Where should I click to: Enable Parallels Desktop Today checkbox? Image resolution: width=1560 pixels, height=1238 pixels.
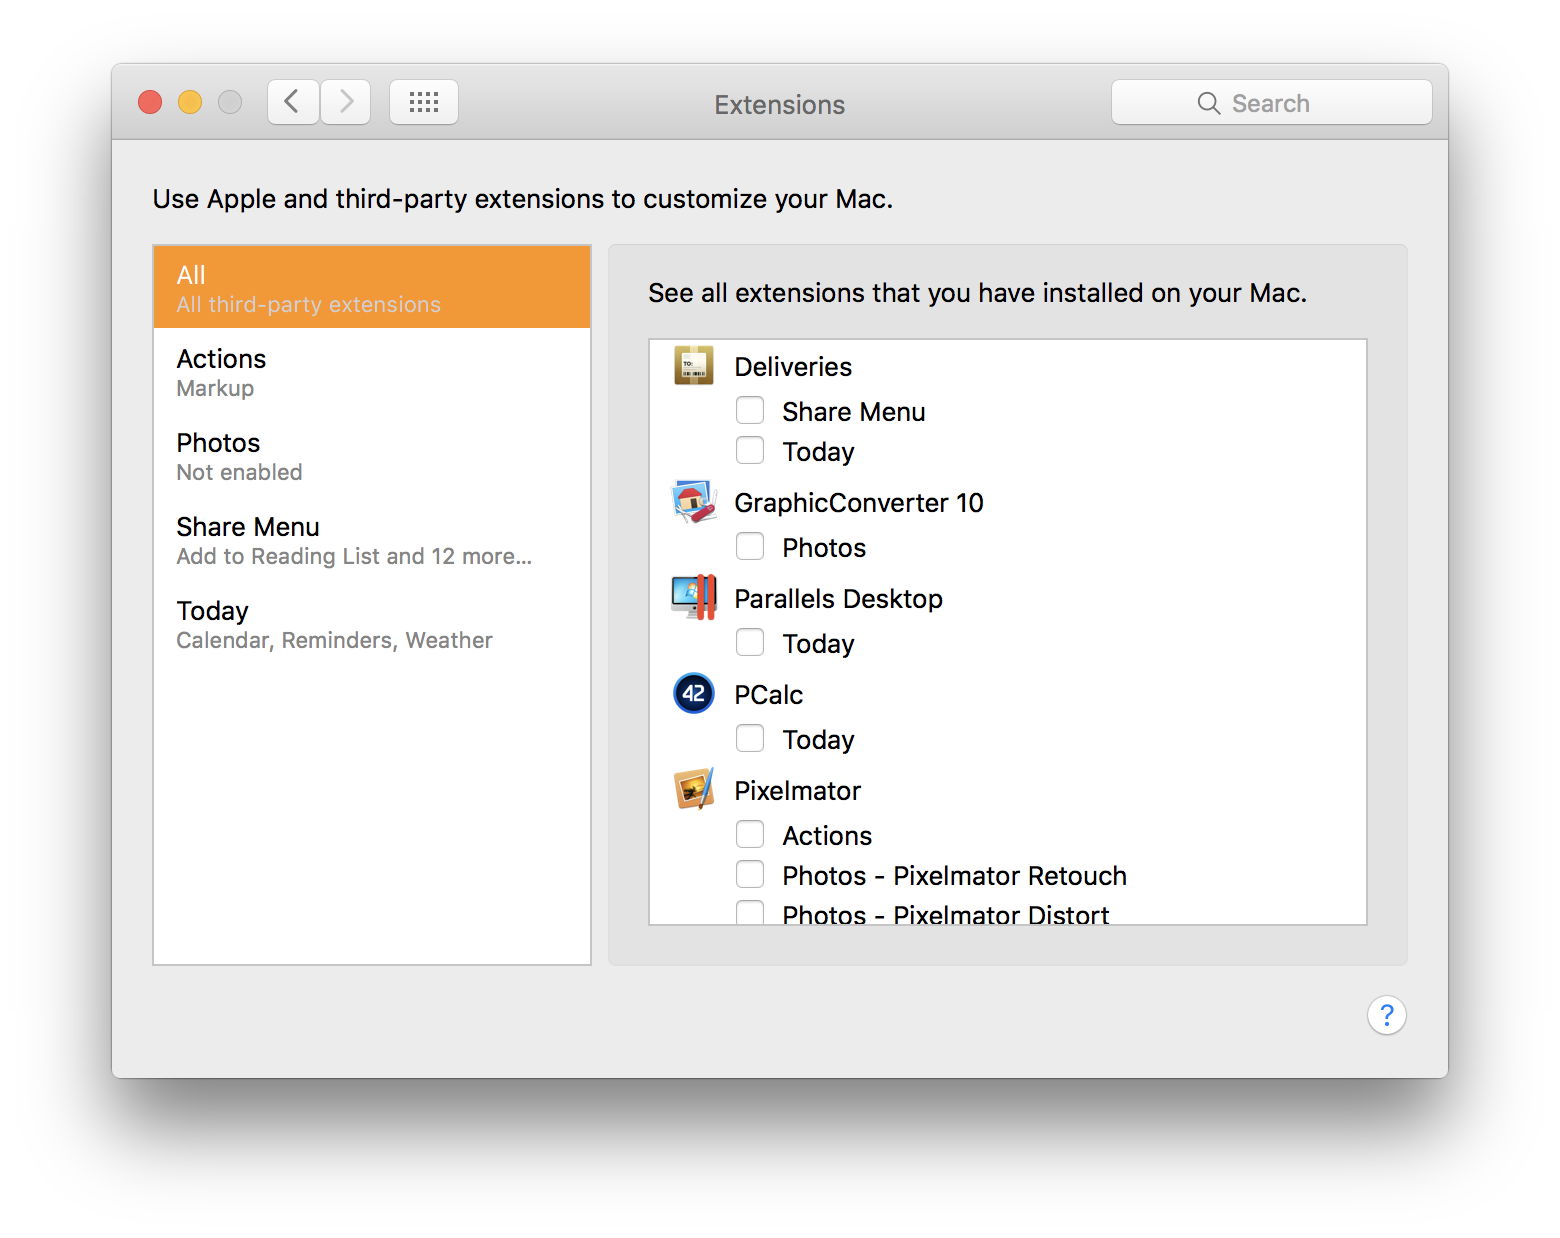coord(750,643)
